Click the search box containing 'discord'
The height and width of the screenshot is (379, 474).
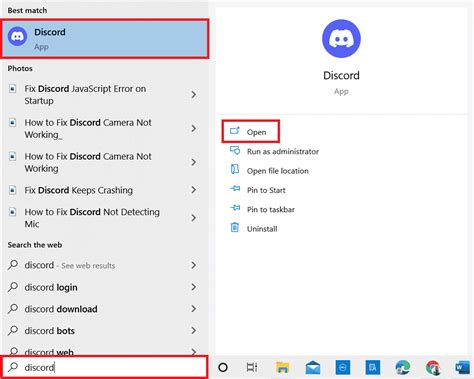coord(105,367)
